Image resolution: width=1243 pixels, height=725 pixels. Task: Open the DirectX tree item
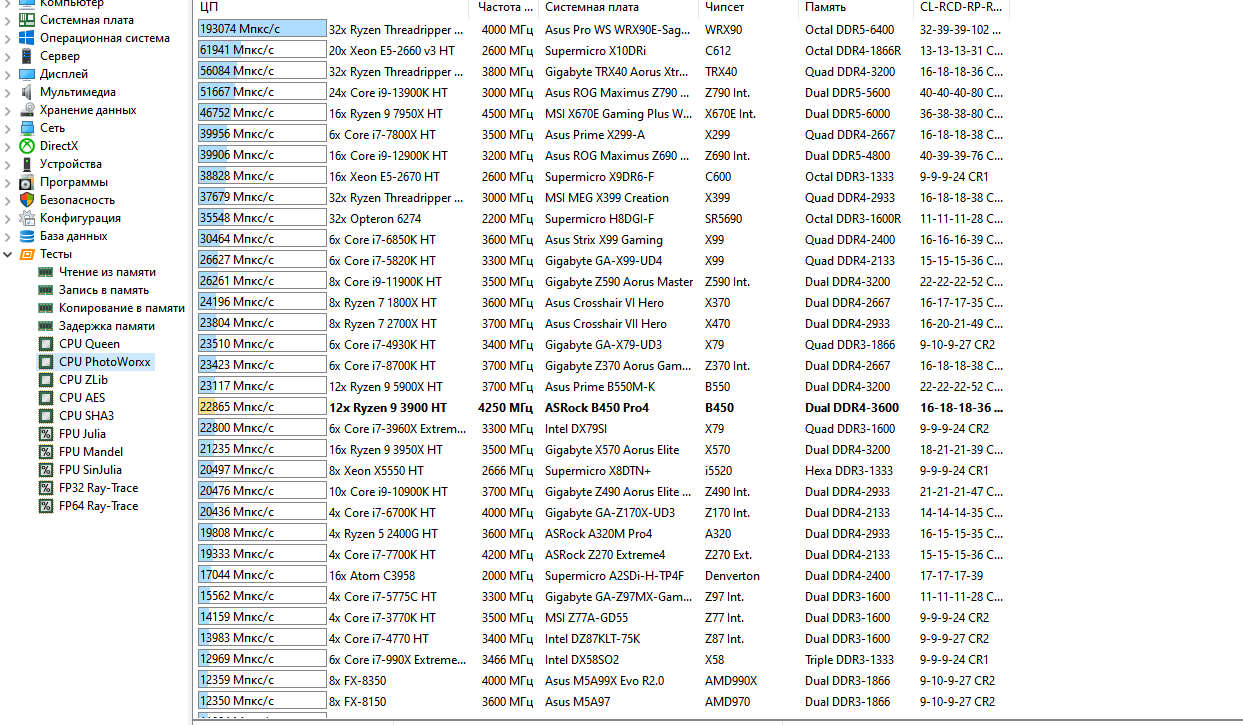point(59,146)
